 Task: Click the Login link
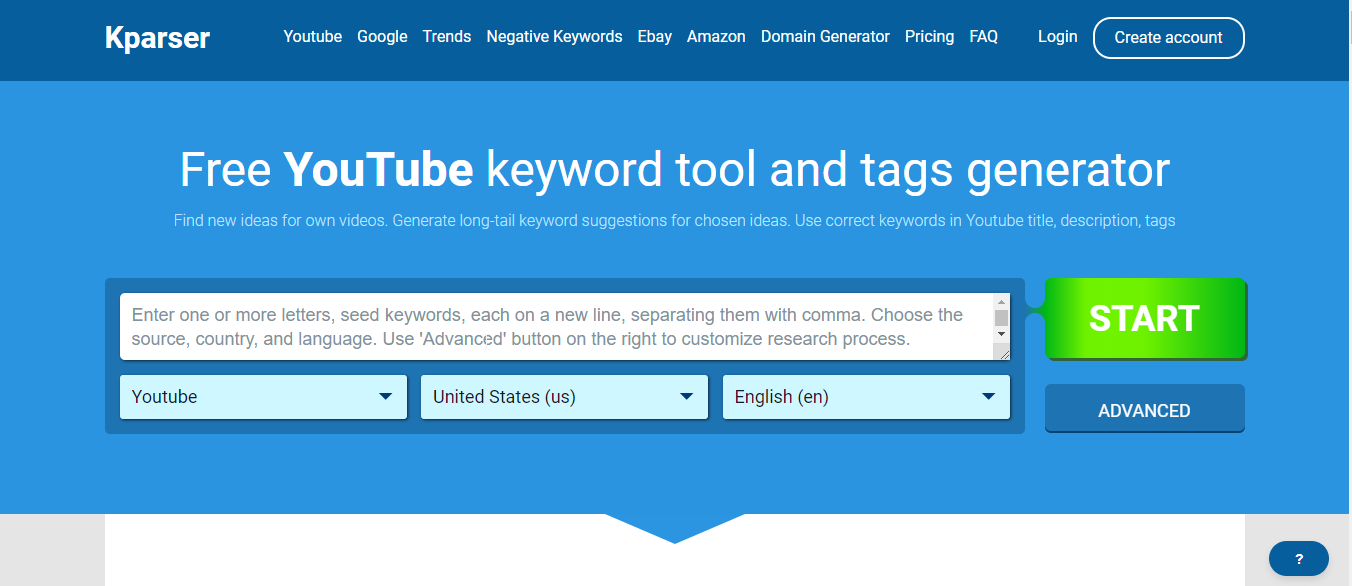click(x=1057, y=37)
